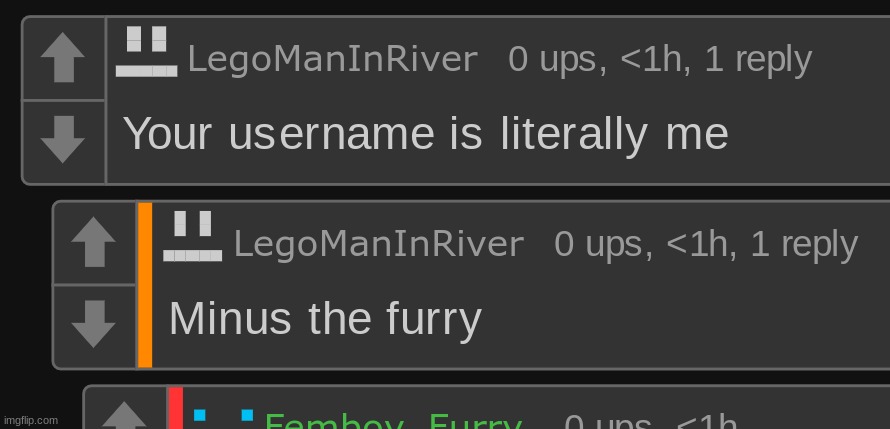
Task: Open LegoManInRiver profile from top comment
Action: 333,59
